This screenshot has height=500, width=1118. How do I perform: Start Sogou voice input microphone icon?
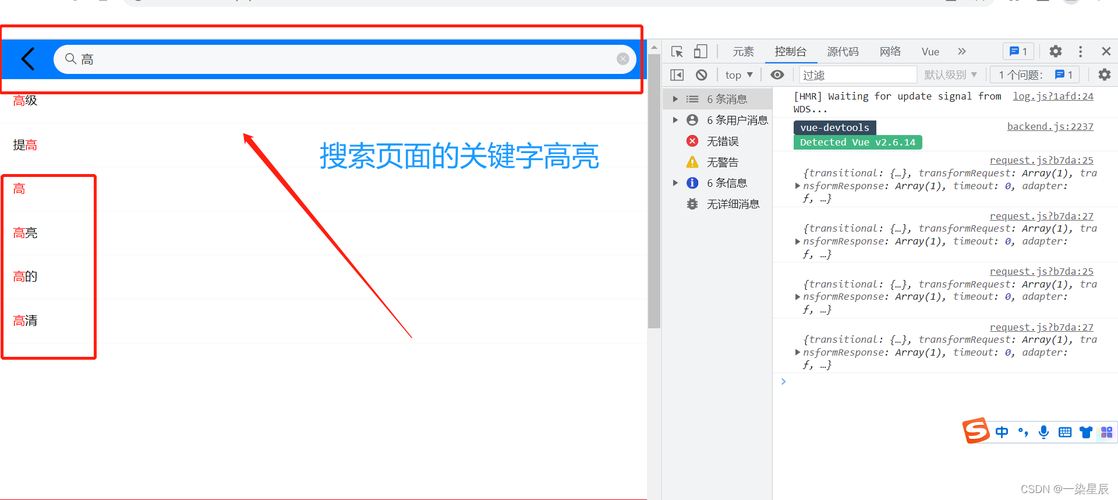1044,432
